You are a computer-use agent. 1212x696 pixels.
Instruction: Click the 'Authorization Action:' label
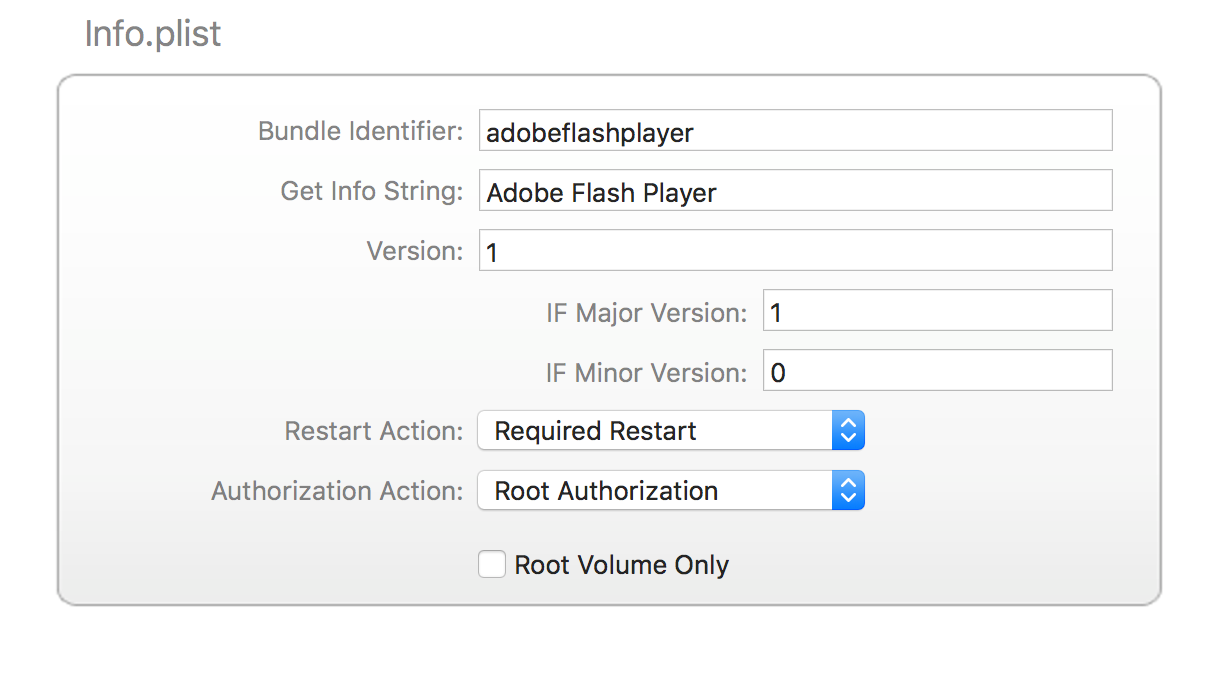338,491
